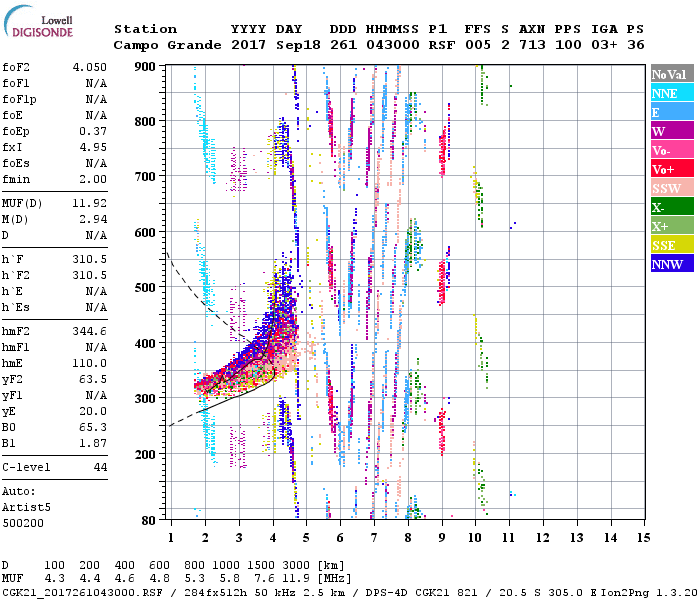This screenshot has width=700, height=600.
Task: Select the SSE yellow legend swatch
Action: 671,245
